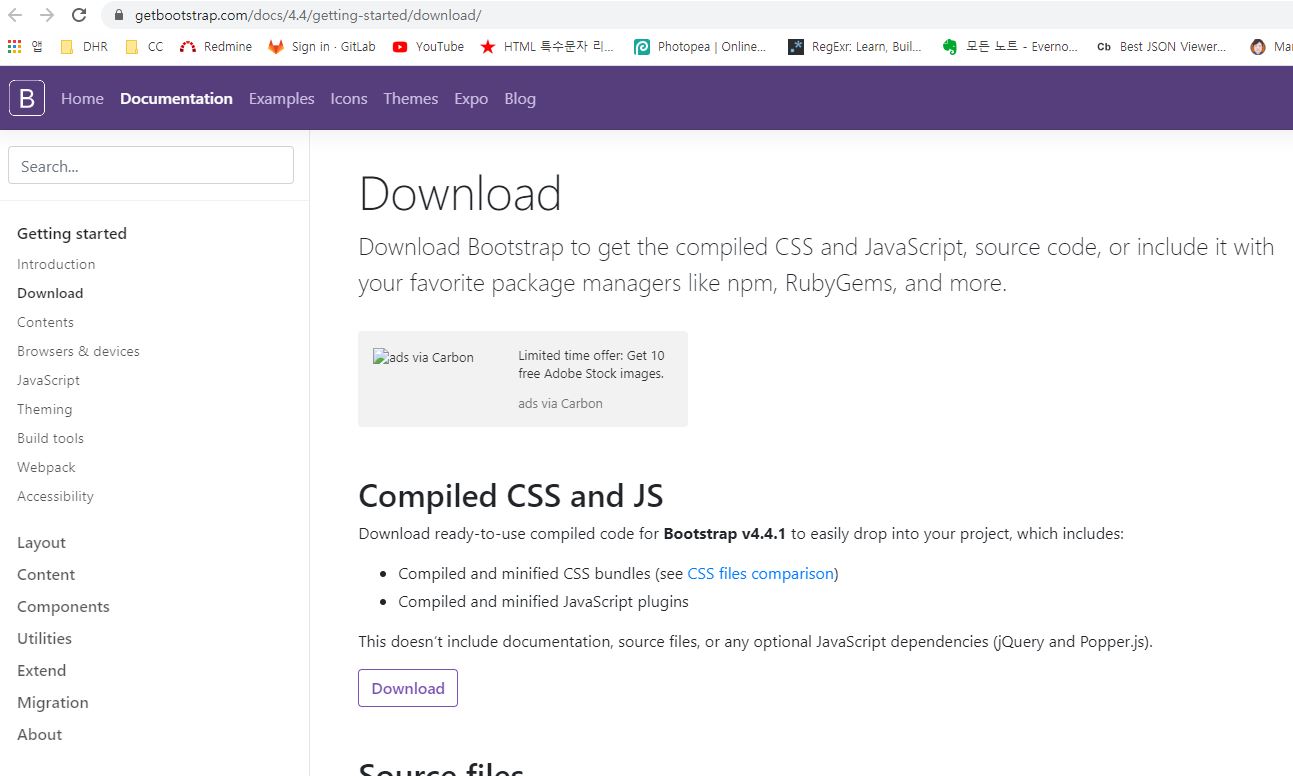Click the padlock site security icon
This screenshot has height=776, width=1293.
pyautogui.click(x=119, y=15)
